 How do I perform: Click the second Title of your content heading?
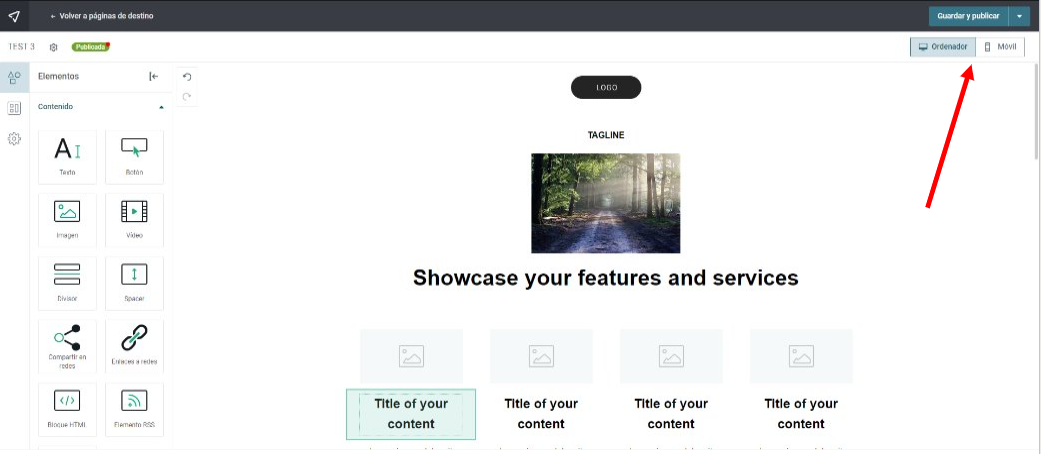[x=541, y=414]
